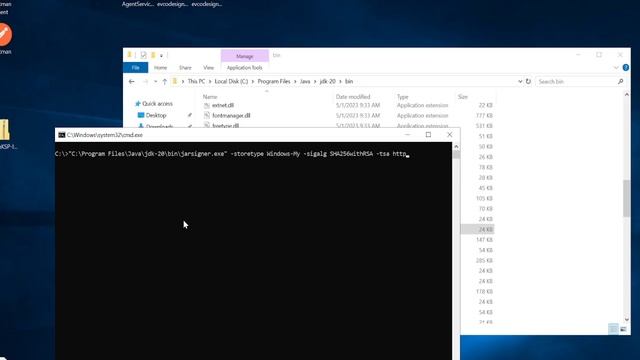Select the Manage contextual tab

[244, 56]
